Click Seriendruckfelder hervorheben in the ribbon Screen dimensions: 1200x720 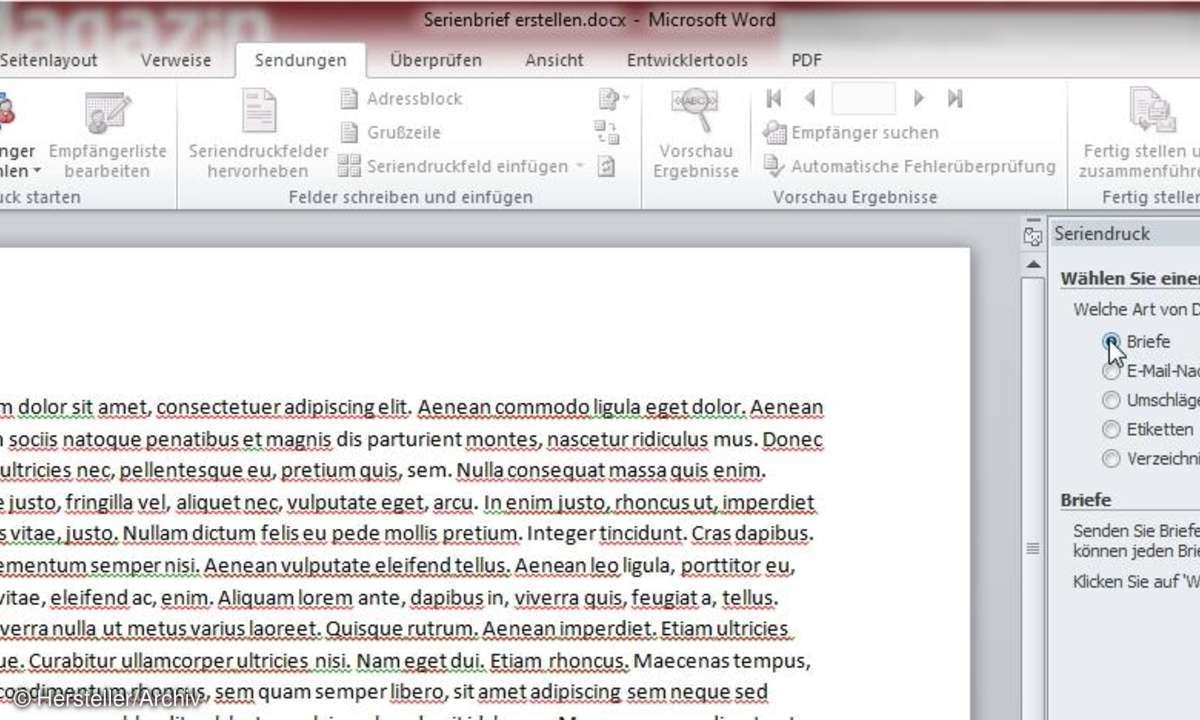click(259, 134)
